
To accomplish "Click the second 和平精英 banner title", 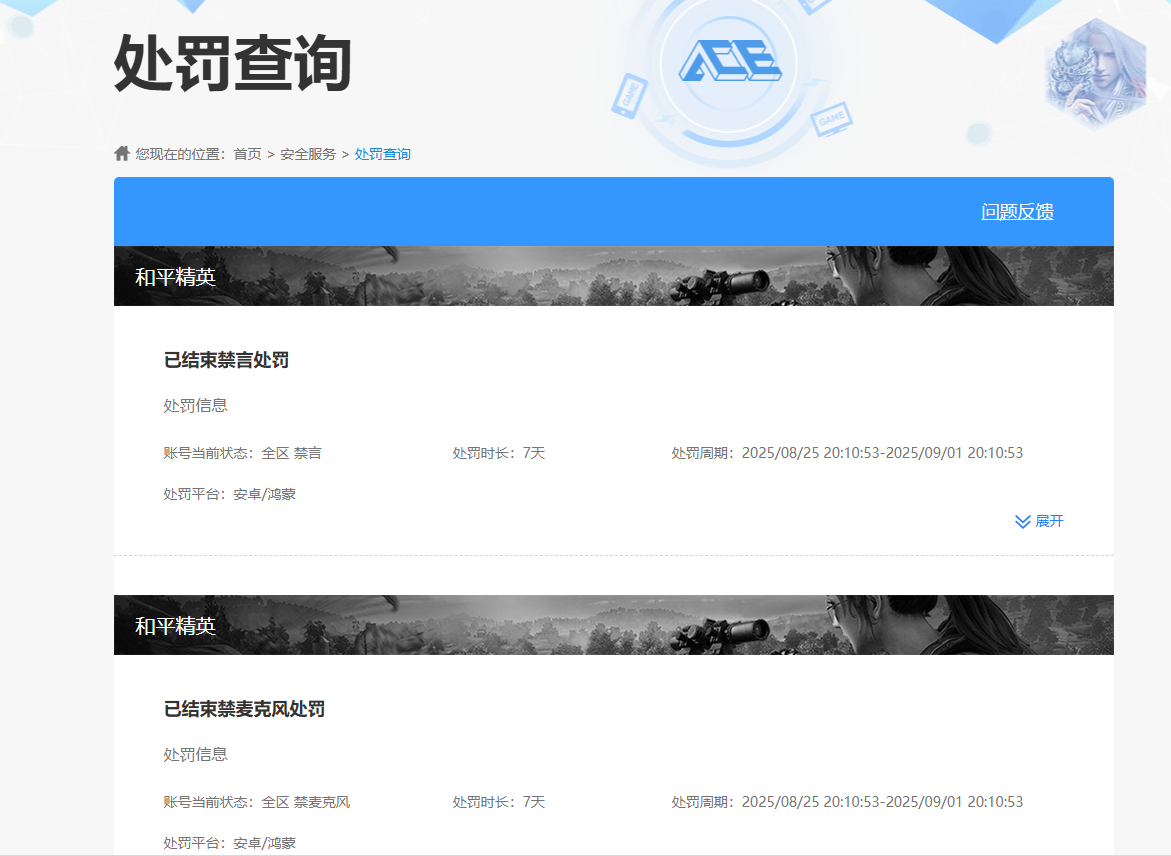I will click(175, 626).
